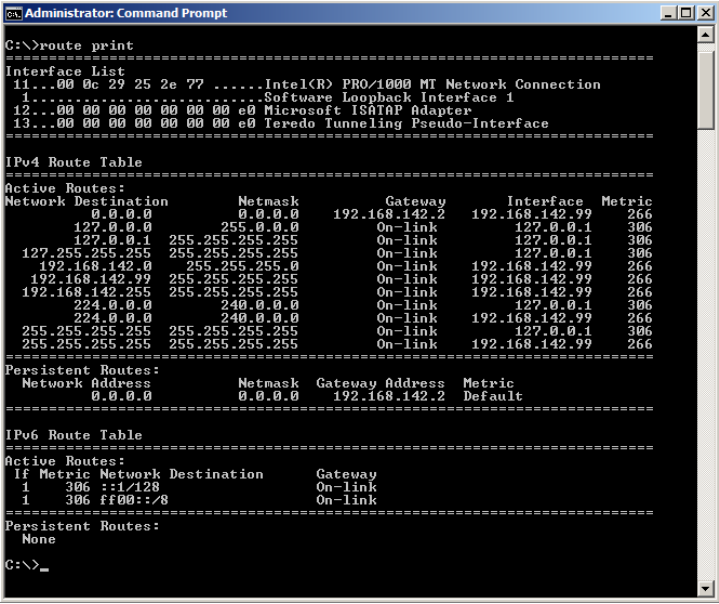The height and width of the screenshot is (604, 719).
Task: Click the final C:\> prompt line
Action: 27,565
